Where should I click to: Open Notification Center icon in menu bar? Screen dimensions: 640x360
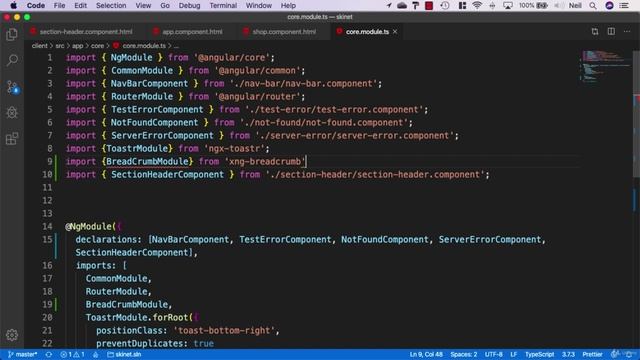pyautogui.click(x=624, y=5)
